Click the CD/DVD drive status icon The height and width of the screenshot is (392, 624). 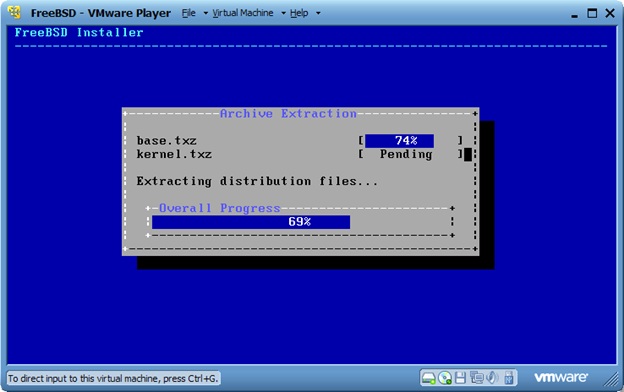(445, 378)
